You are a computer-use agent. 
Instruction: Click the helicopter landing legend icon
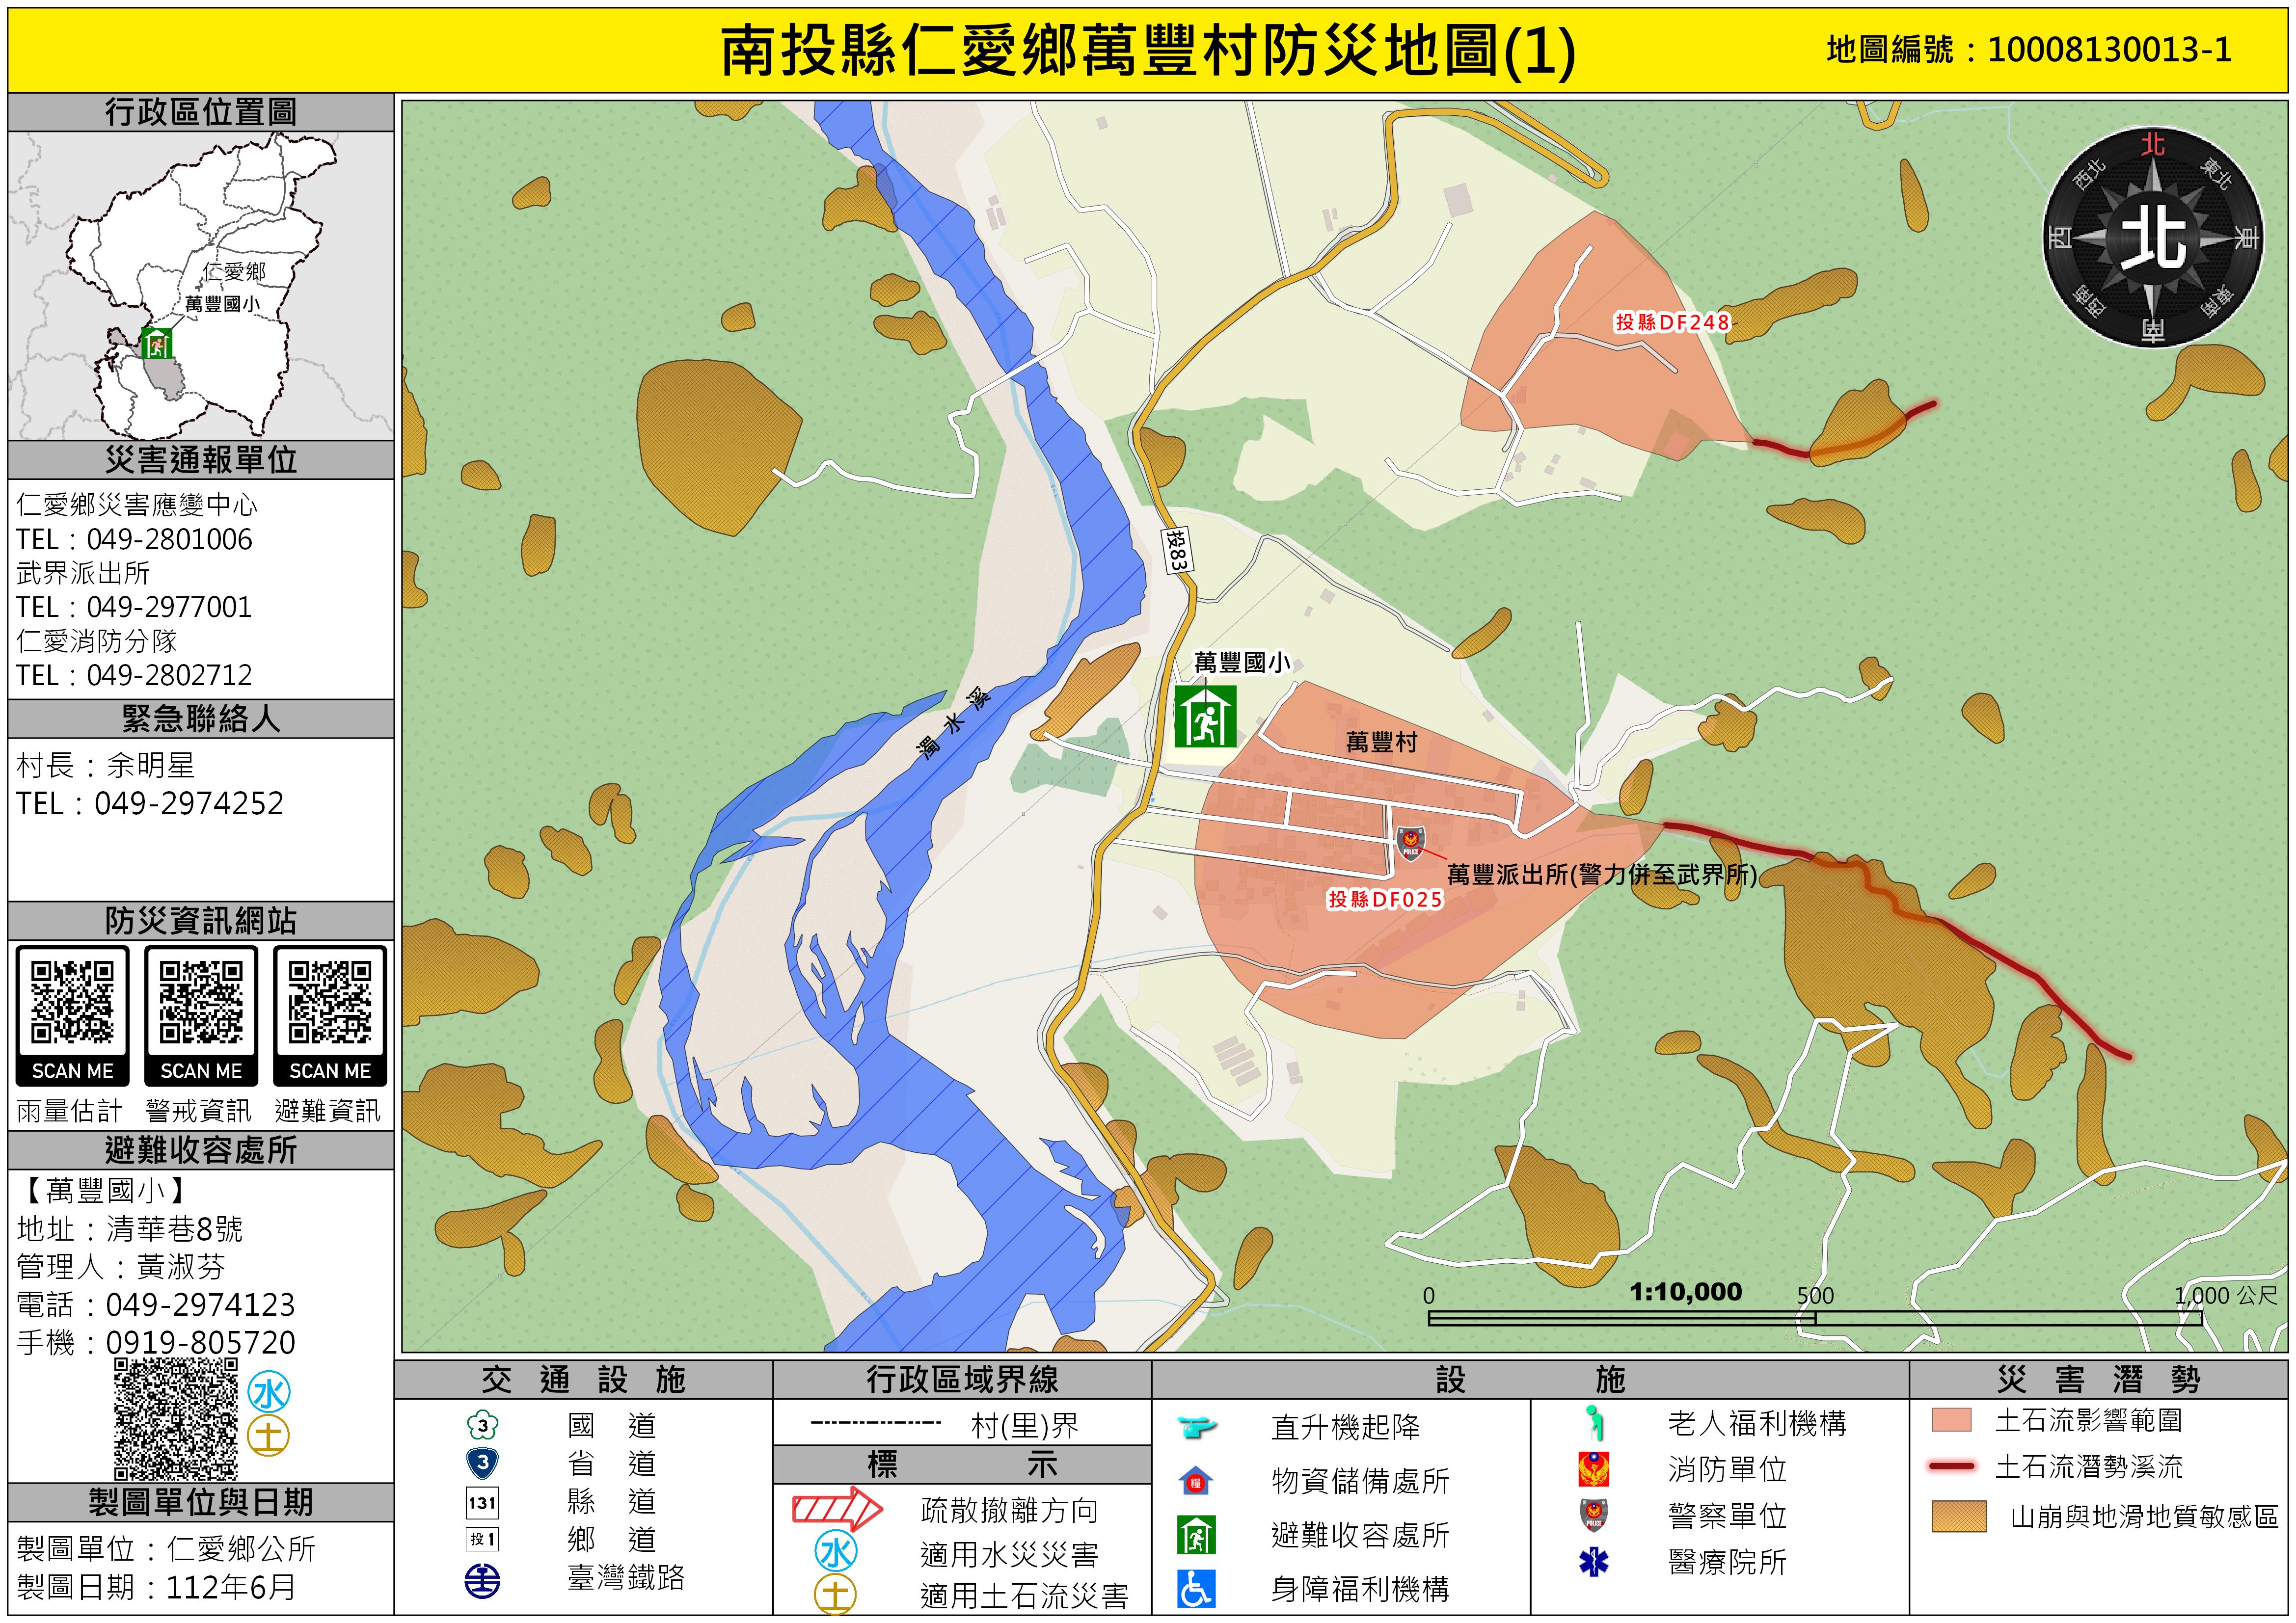[1196, 1426]
